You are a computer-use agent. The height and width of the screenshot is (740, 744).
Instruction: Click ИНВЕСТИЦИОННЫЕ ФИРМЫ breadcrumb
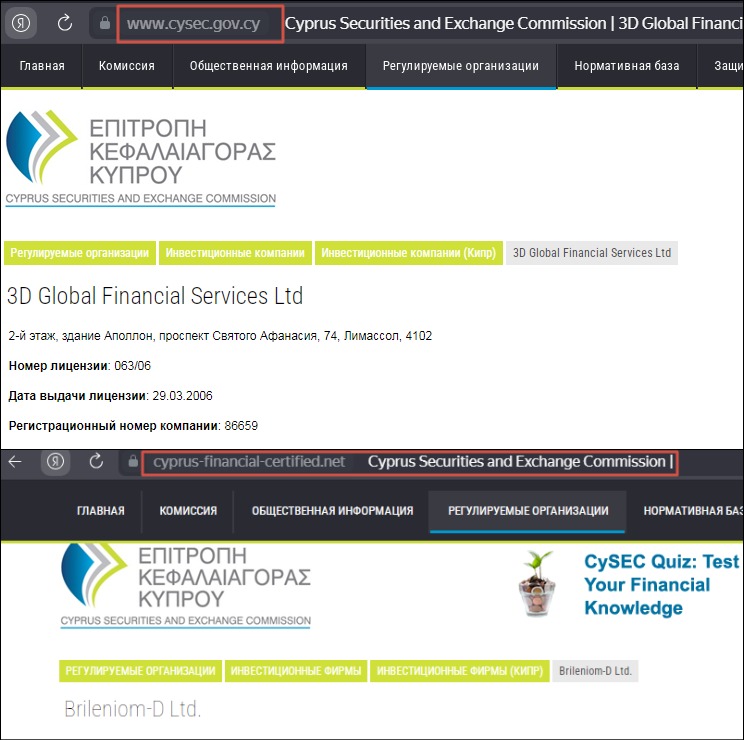296,671
